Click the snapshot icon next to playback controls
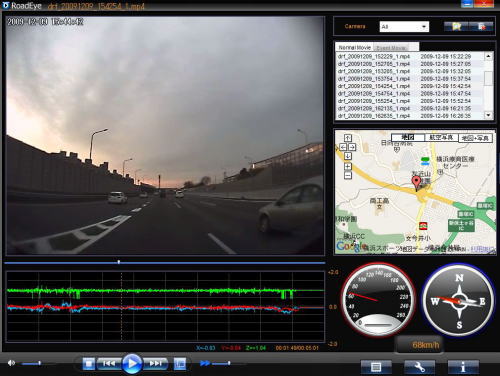This screenshot has height=376, width=500. coord(180,364)
